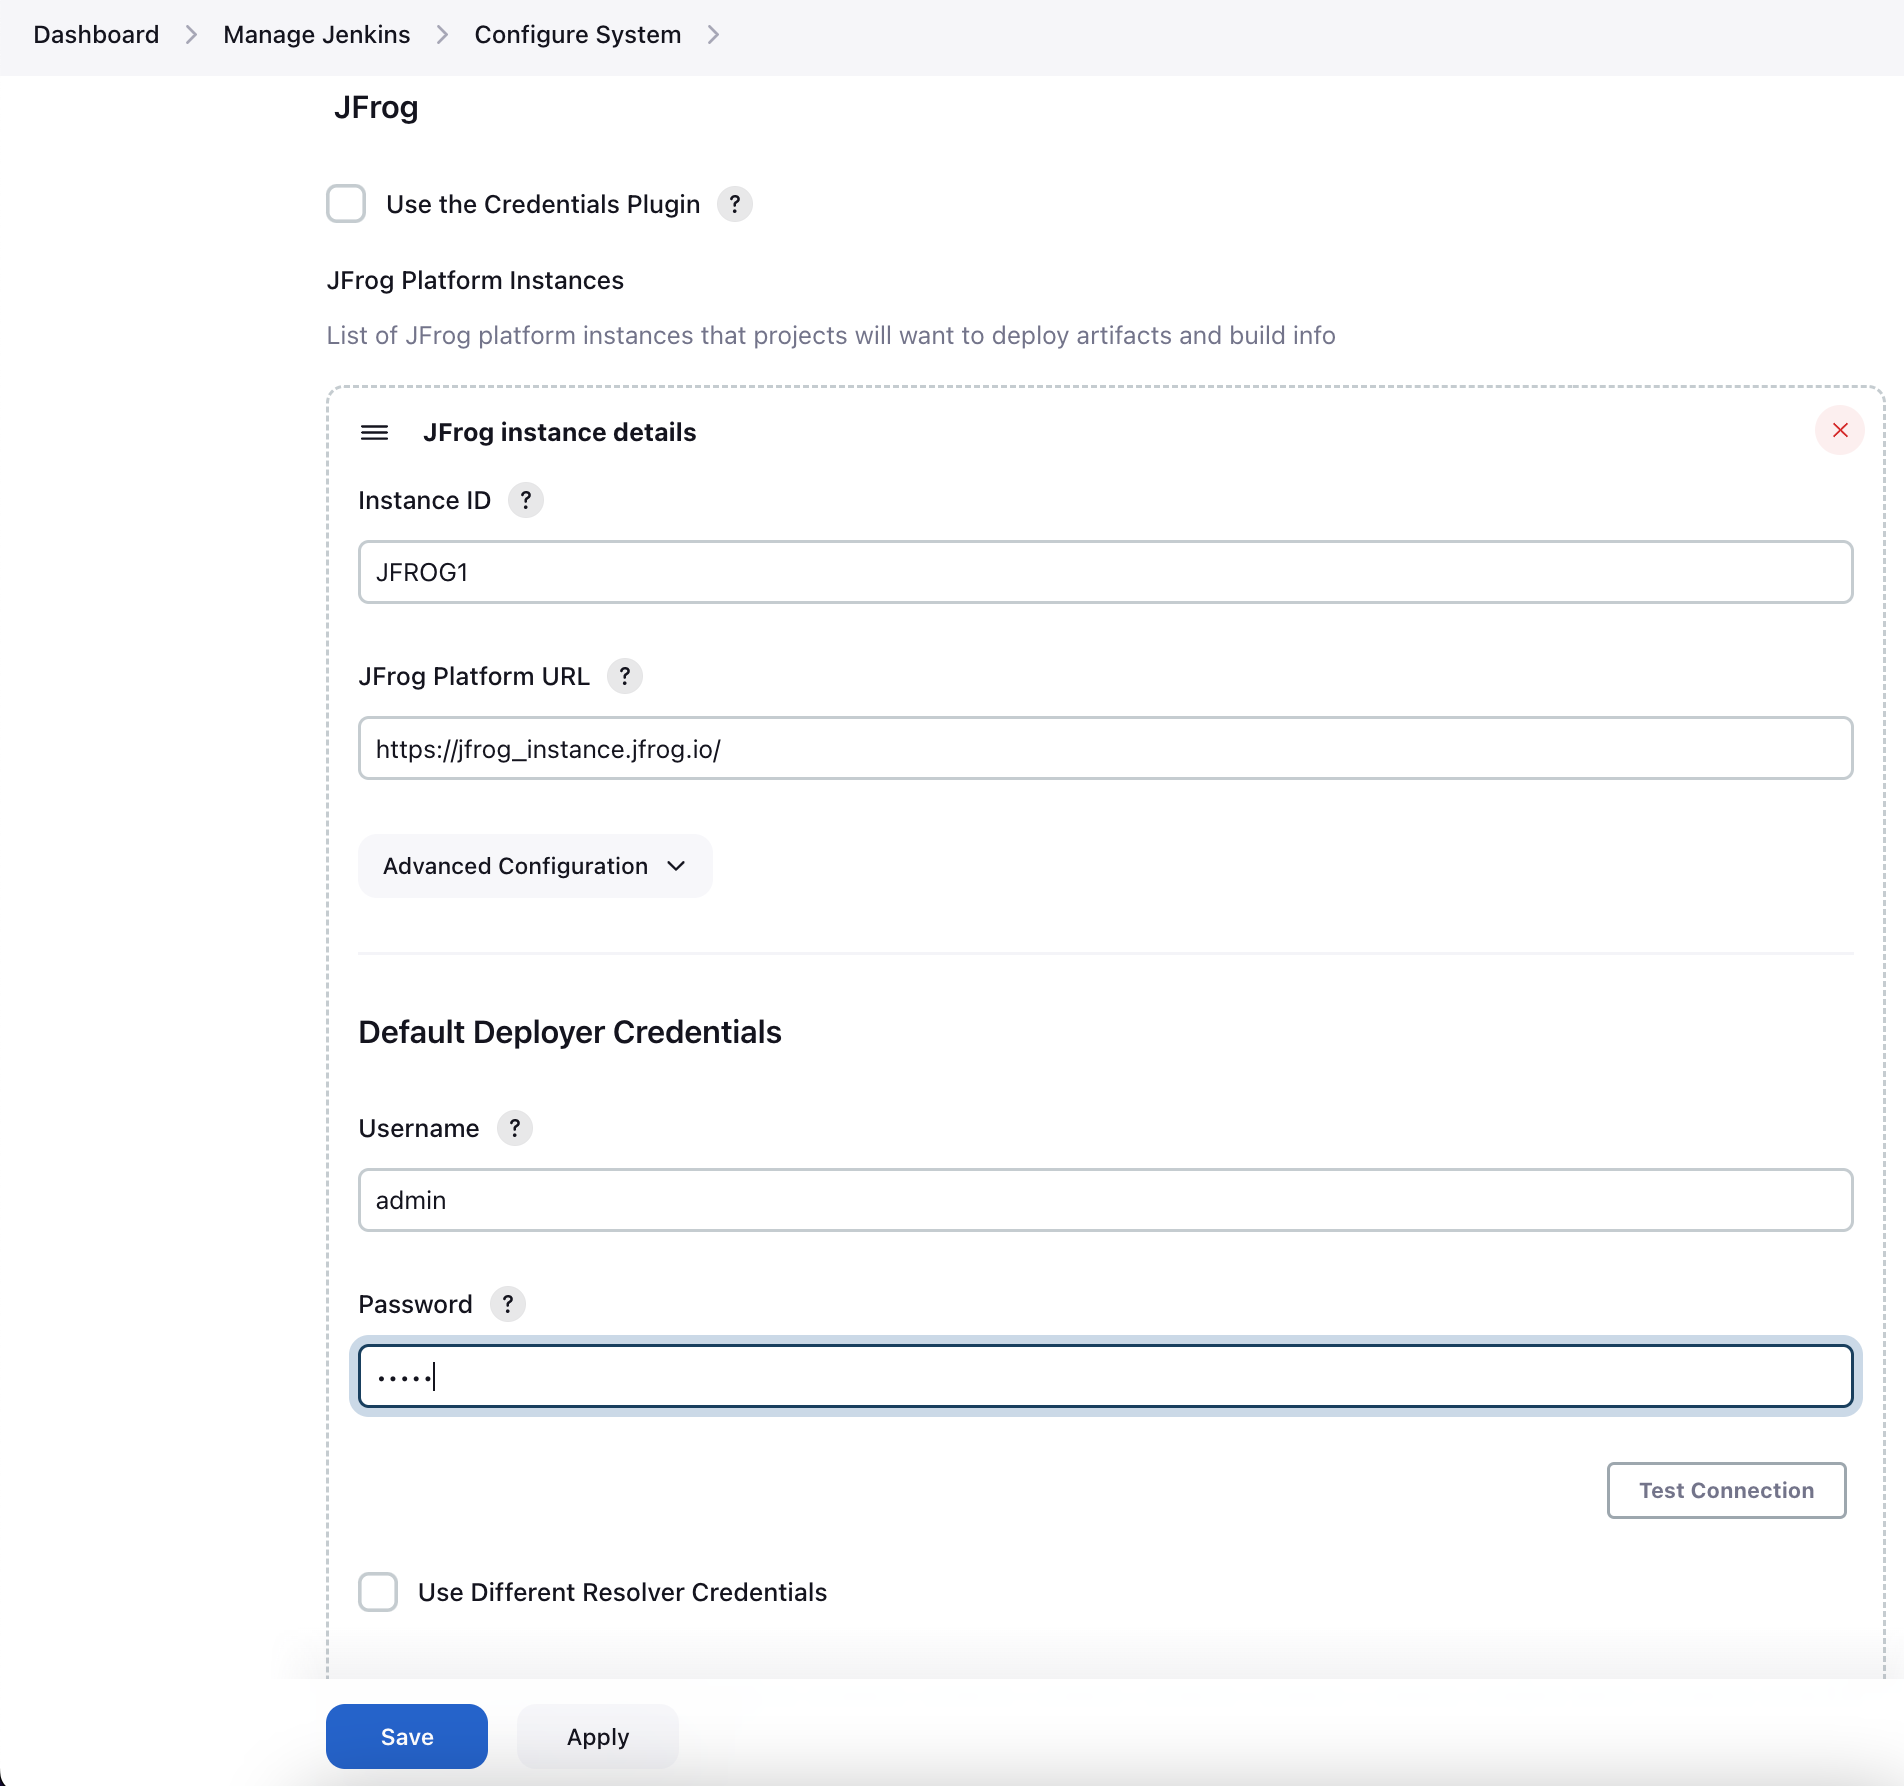Apply the configuration changes

click(x=598, y=1737)
